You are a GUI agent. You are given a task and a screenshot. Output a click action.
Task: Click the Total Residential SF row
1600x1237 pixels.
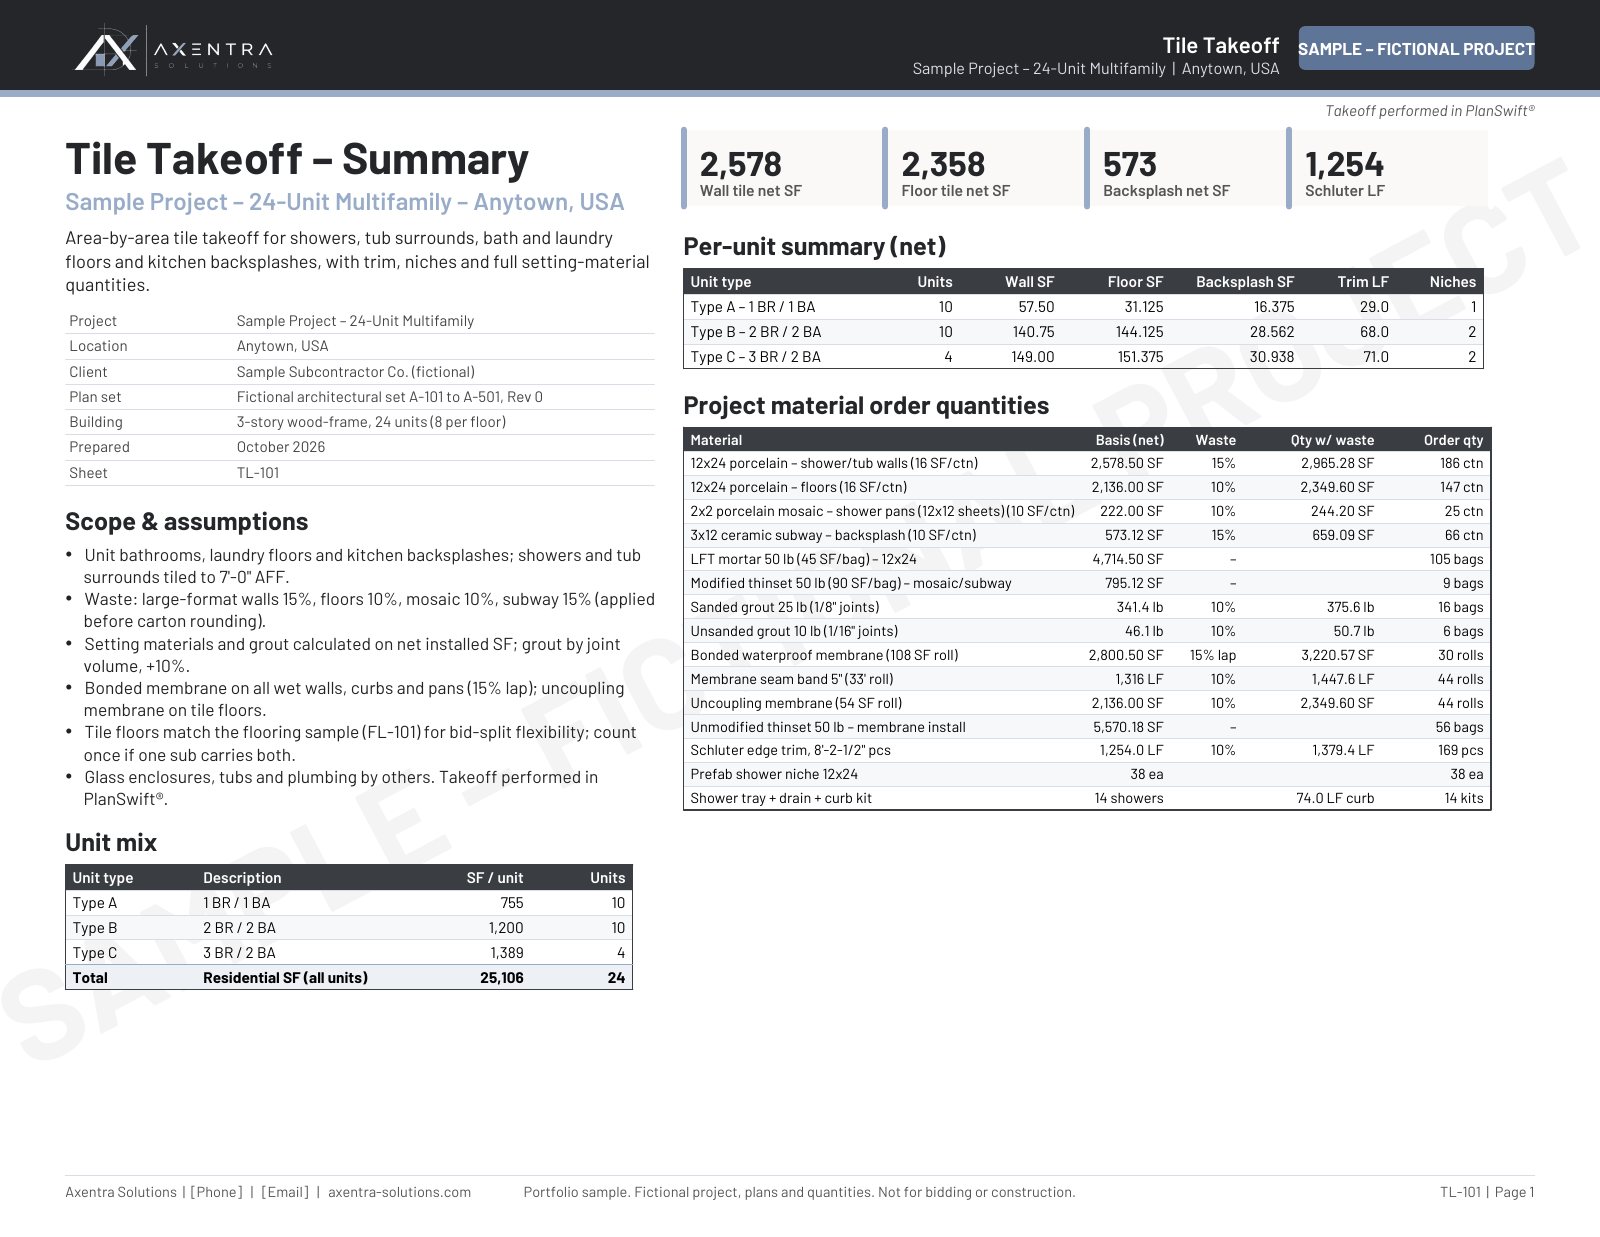pos(349,978)
